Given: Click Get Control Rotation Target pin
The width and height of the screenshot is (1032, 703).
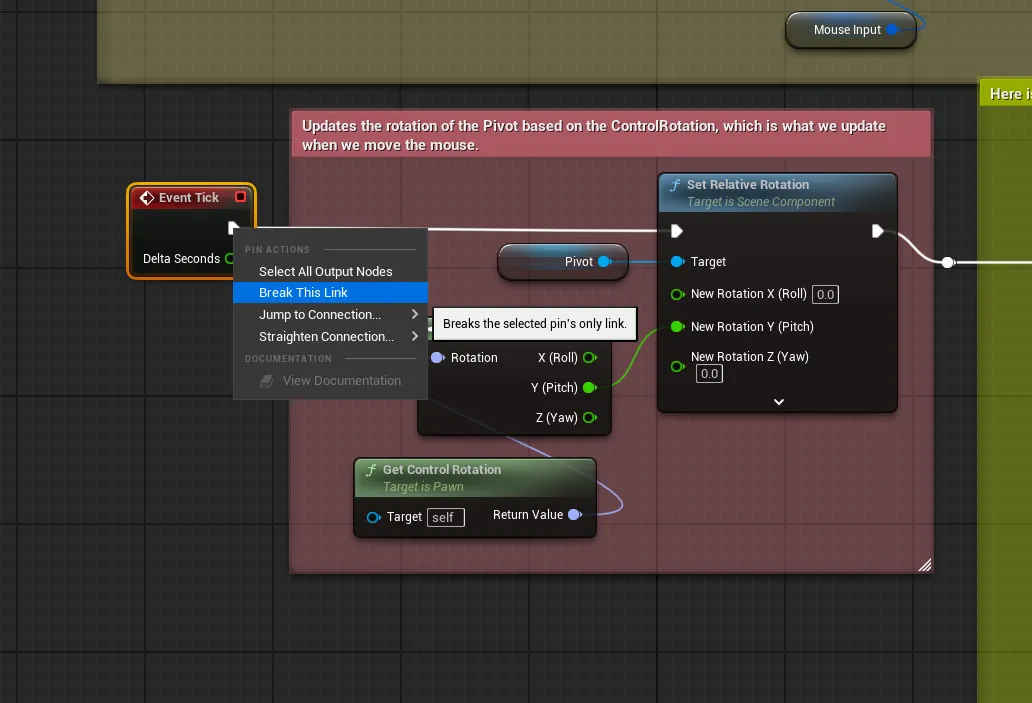Looking at the screenshot, I should click(373, 517).
